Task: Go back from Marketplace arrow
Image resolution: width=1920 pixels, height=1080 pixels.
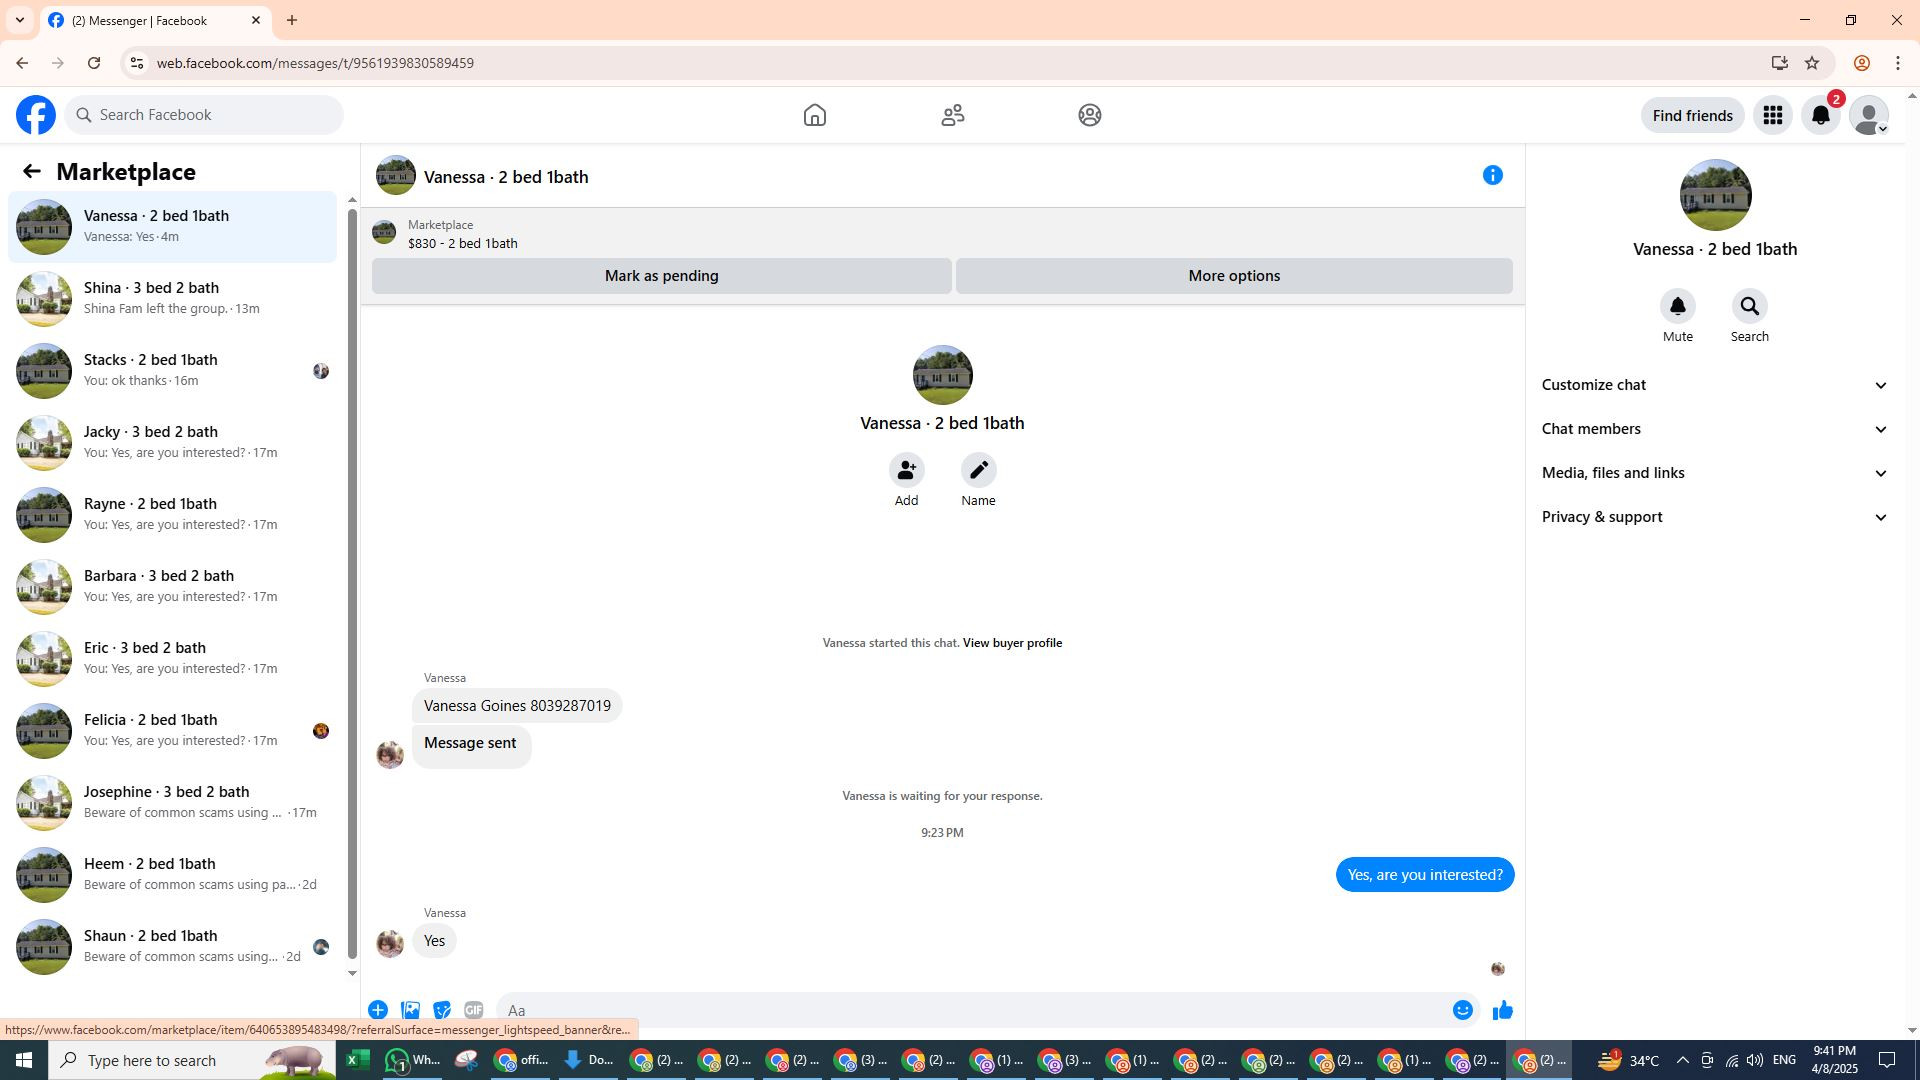Action: pos(32,172)
